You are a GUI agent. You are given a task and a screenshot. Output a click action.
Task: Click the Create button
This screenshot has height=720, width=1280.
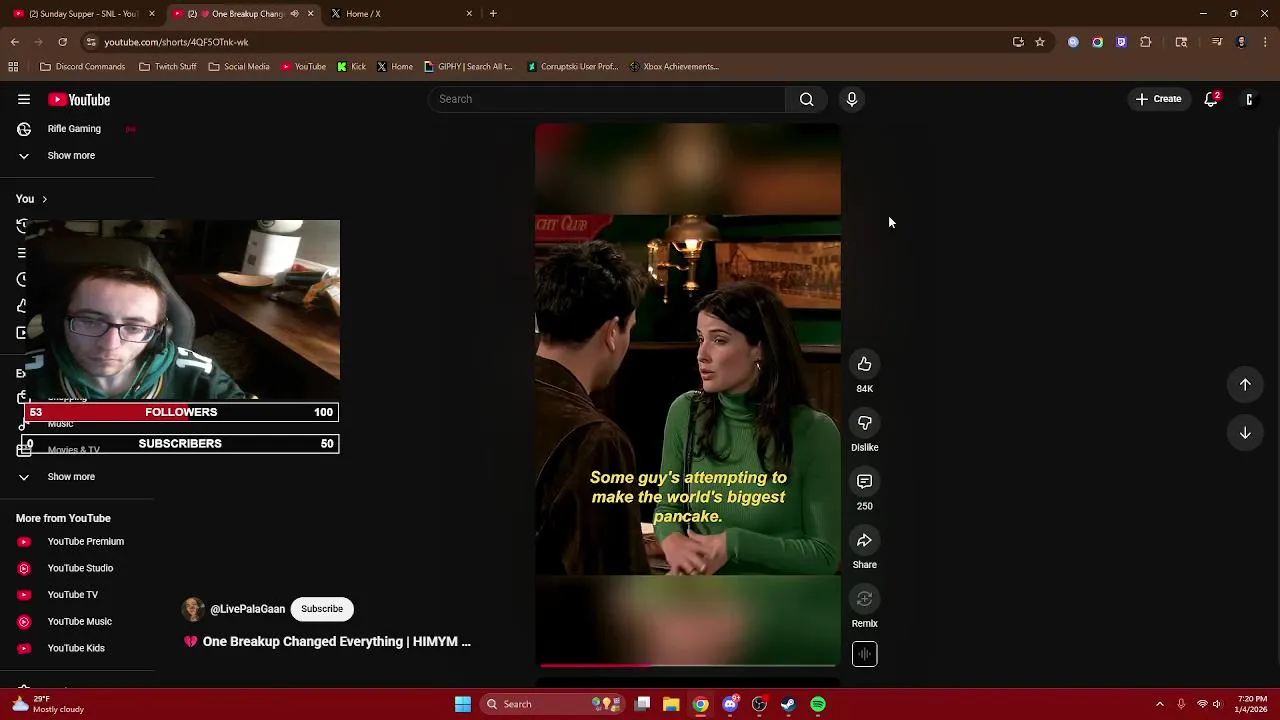coord(1158,99)
